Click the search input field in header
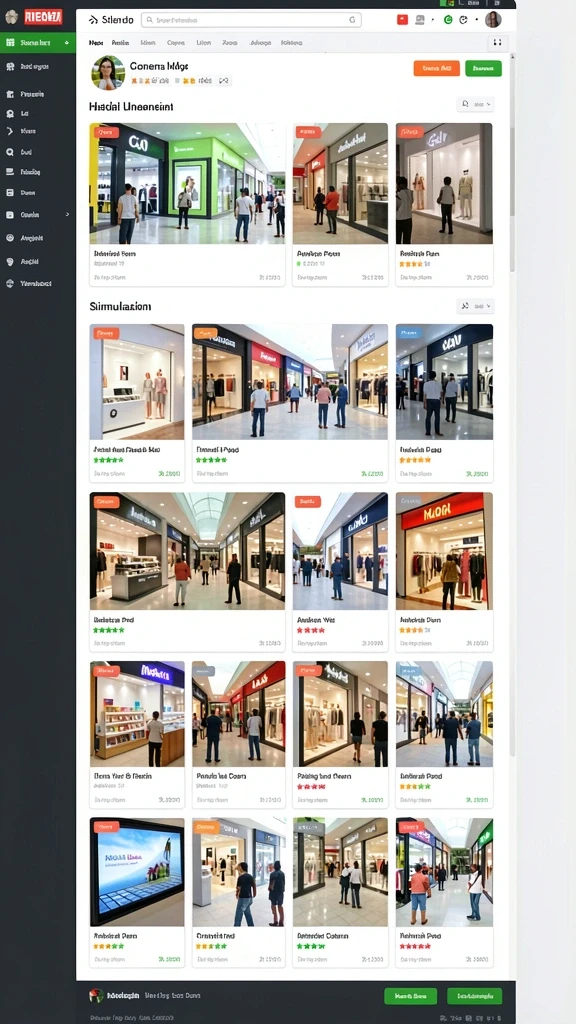This screenshot has height=1024, width=576. coord(251,20)
